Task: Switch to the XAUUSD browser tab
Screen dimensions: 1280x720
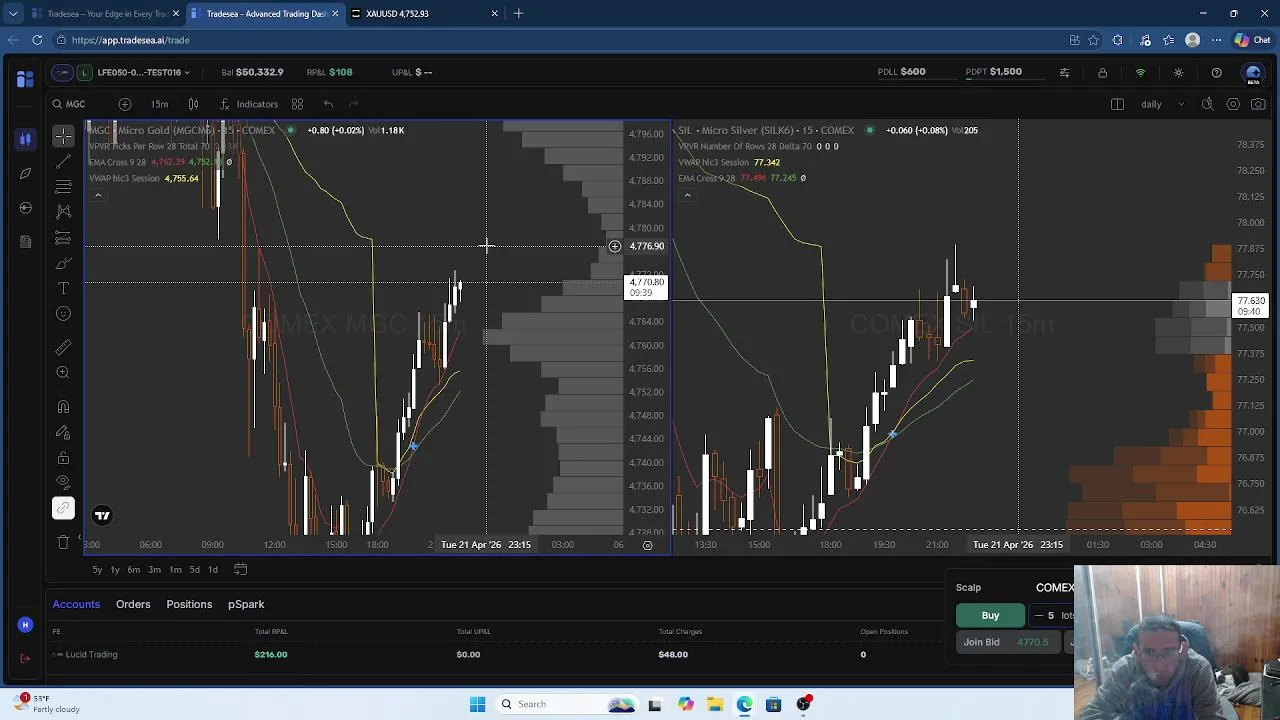Action: coord(425,13)
